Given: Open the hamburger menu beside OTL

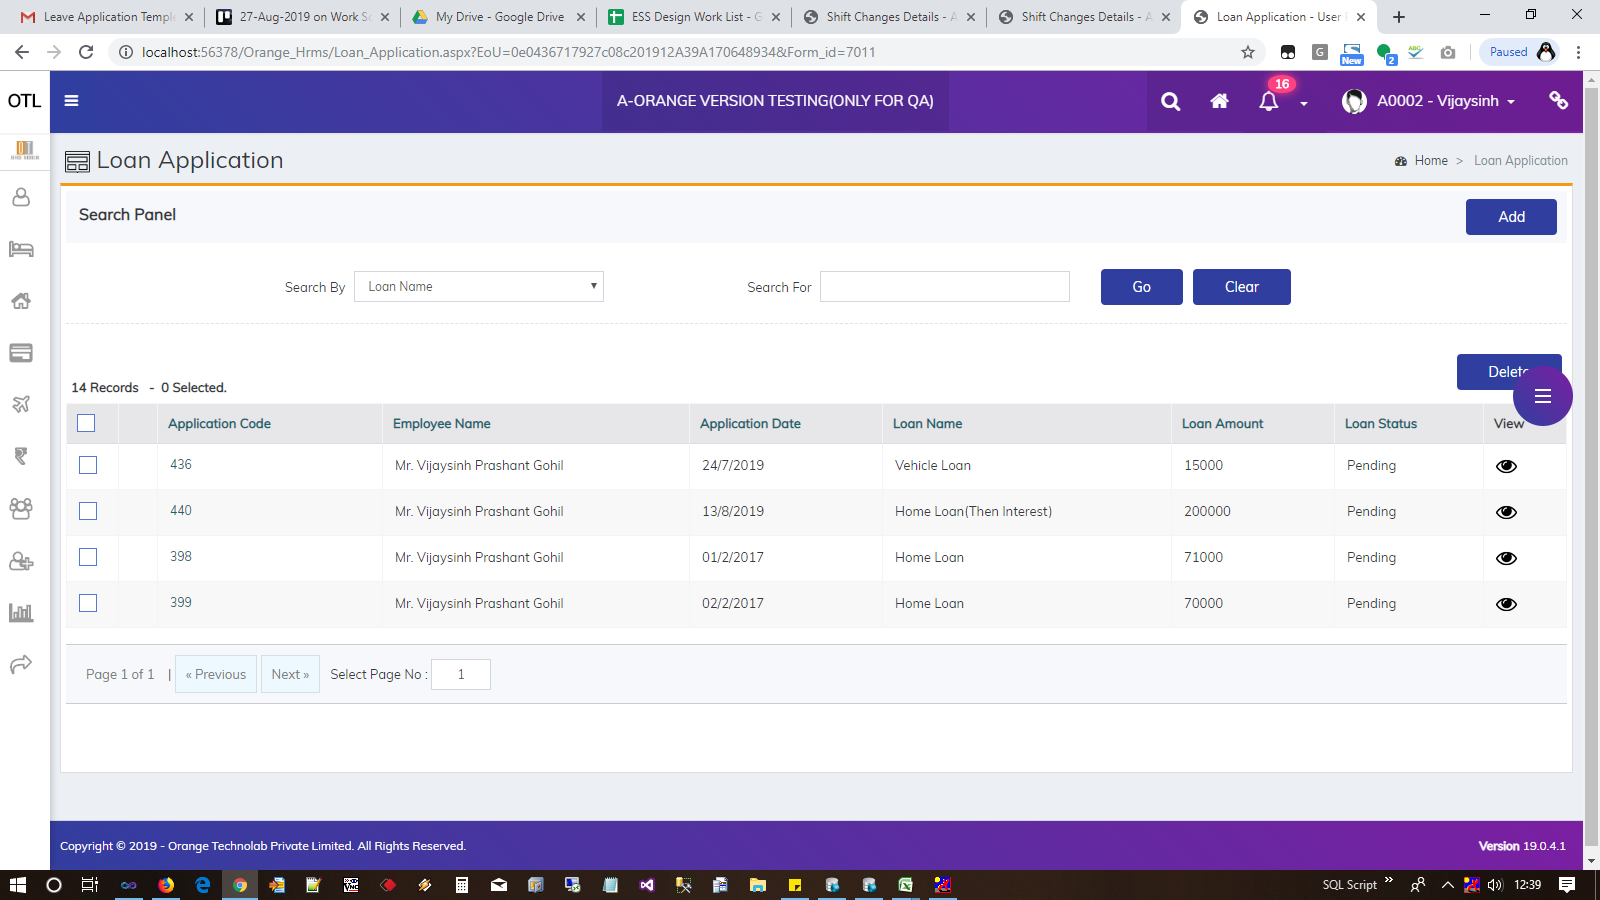Looking at the screenshot, I should coord(71,100).
